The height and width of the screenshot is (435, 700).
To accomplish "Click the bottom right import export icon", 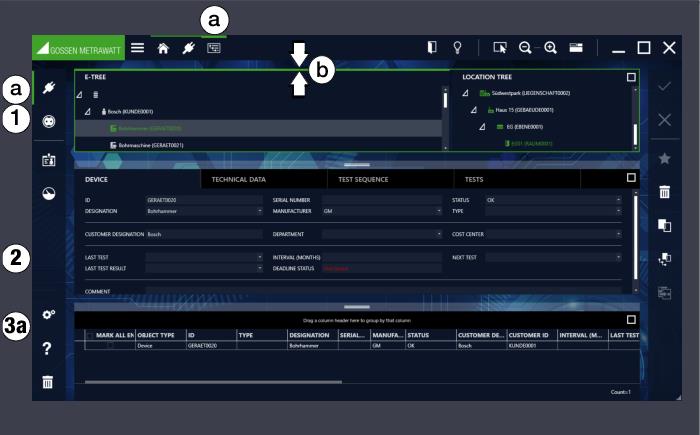I will (664, 293).
